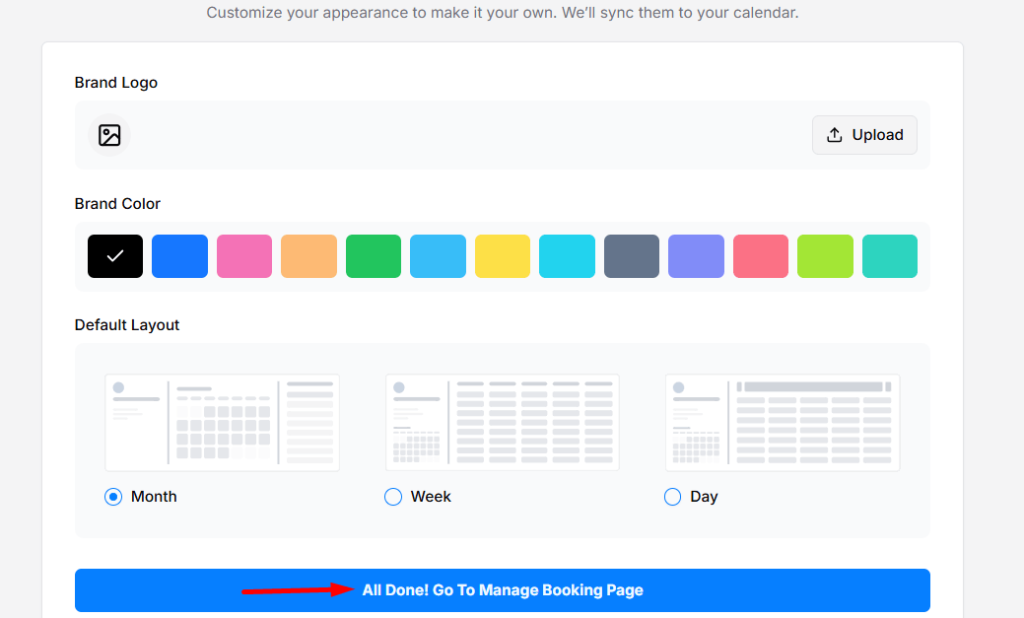Pick the pink brand color swatch
1024x618 pixels.
[244, 256]
